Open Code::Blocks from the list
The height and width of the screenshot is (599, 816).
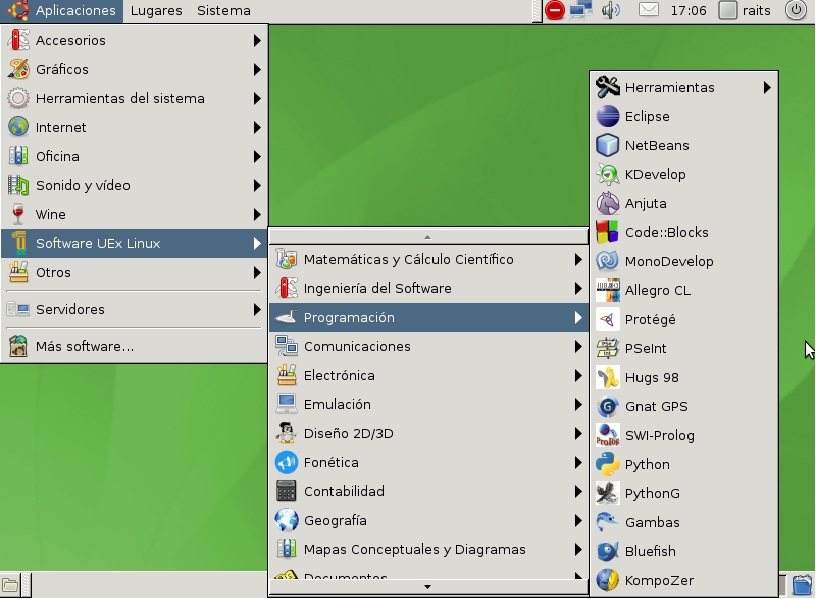tap(666, 232)
